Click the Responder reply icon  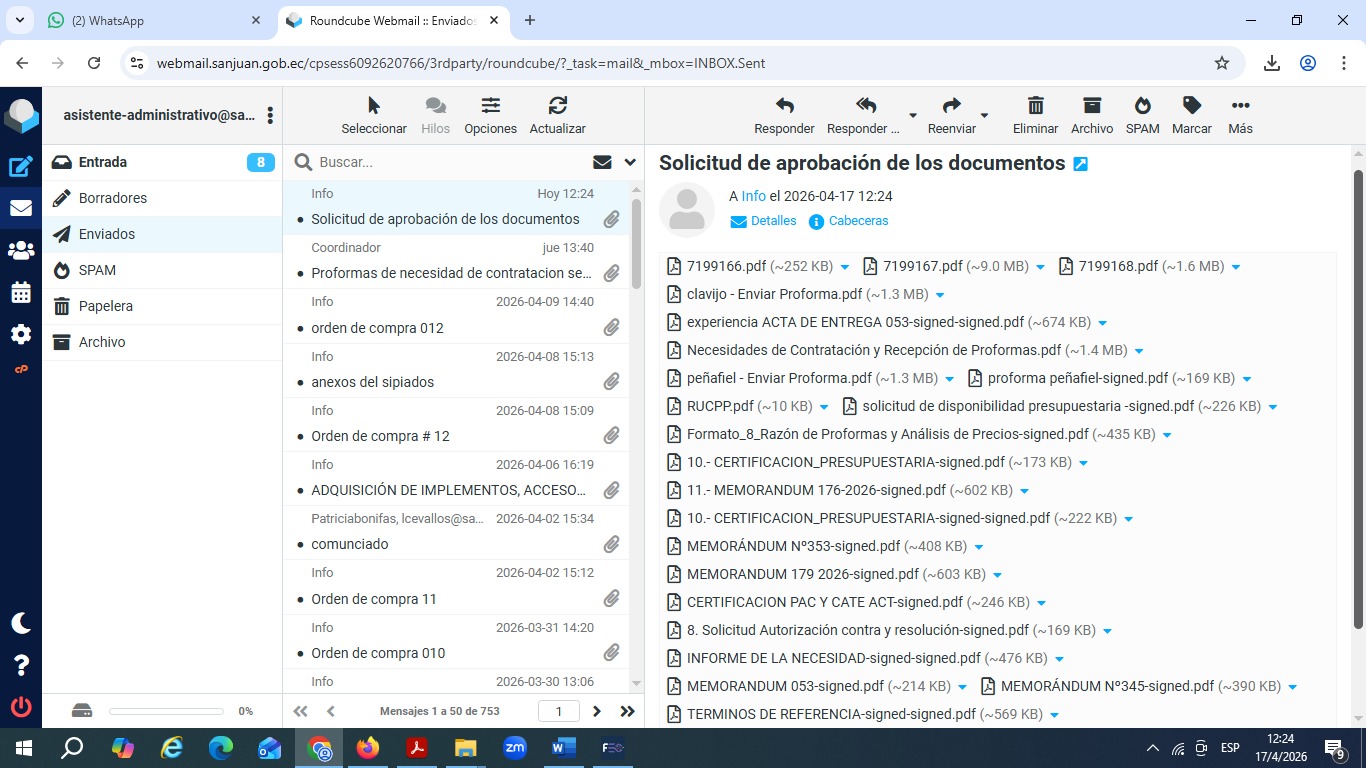[784, 115]
